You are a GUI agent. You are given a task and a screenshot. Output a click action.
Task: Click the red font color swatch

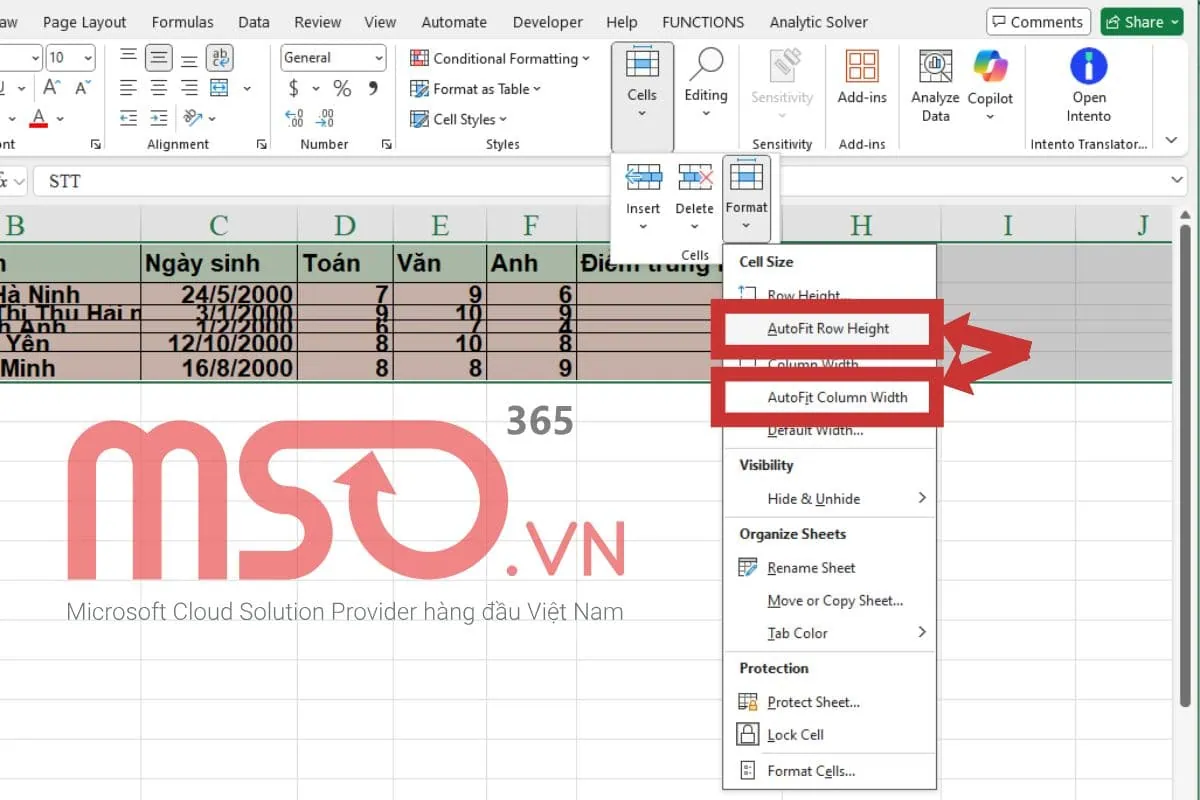[x=38, y=119]
